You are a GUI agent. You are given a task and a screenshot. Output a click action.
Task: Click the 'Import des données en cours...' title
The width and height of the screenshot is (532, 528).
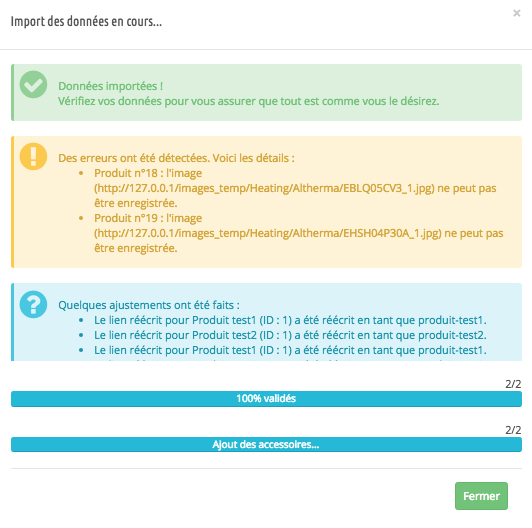pyautogui.click(x=86, y=21)
